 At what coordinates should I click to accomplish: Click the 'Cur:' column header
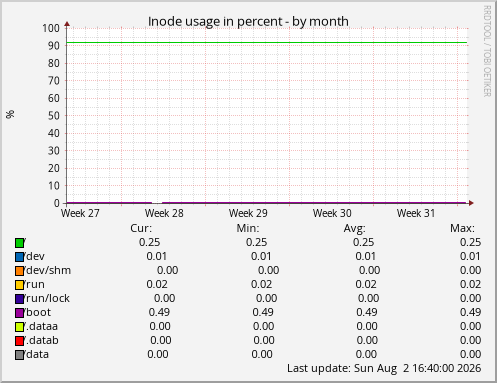point(141,228)
